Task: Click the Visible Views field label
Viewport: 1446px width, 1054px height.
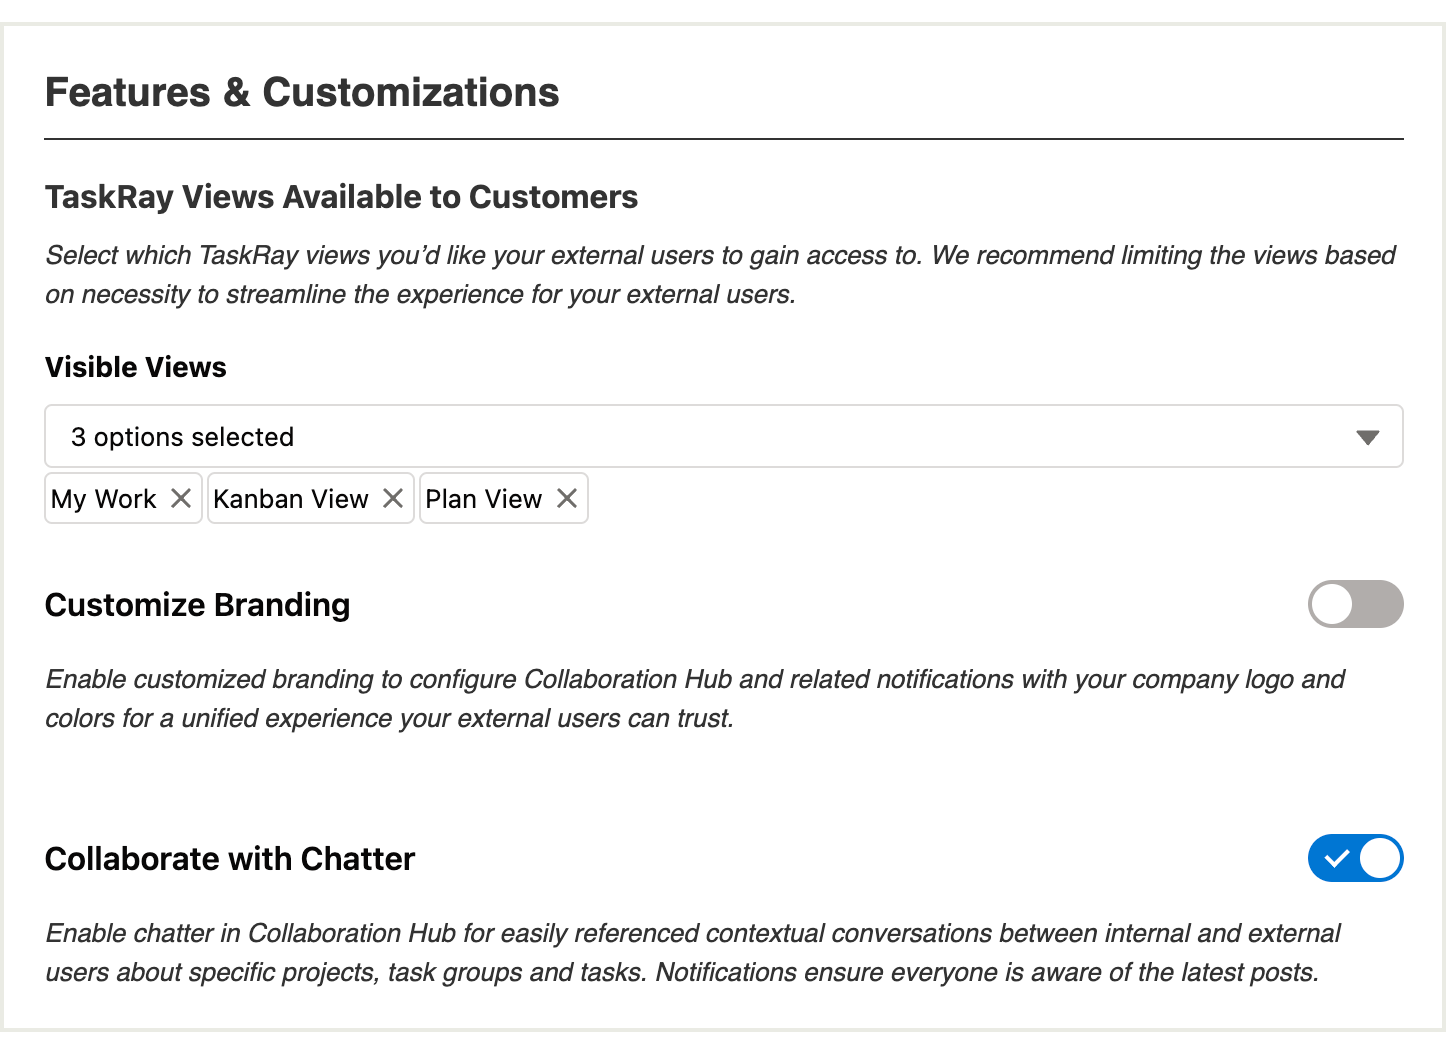Action: [136, 367]
